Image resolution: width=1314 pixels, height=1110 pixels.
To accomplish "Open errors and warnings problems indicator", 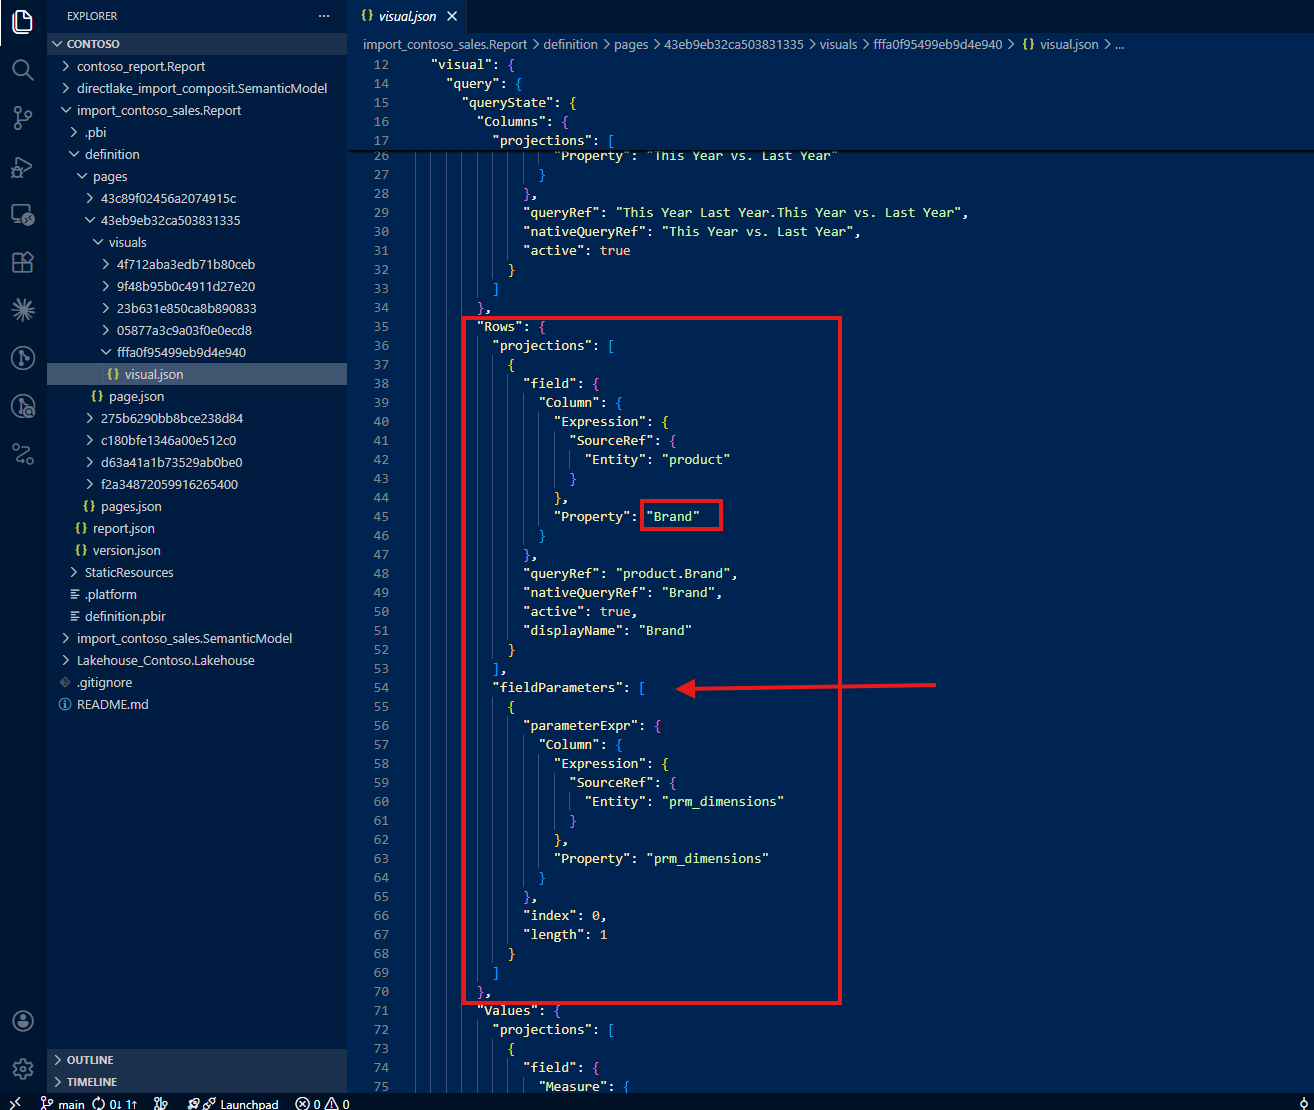I will [x=322, y=1104].
